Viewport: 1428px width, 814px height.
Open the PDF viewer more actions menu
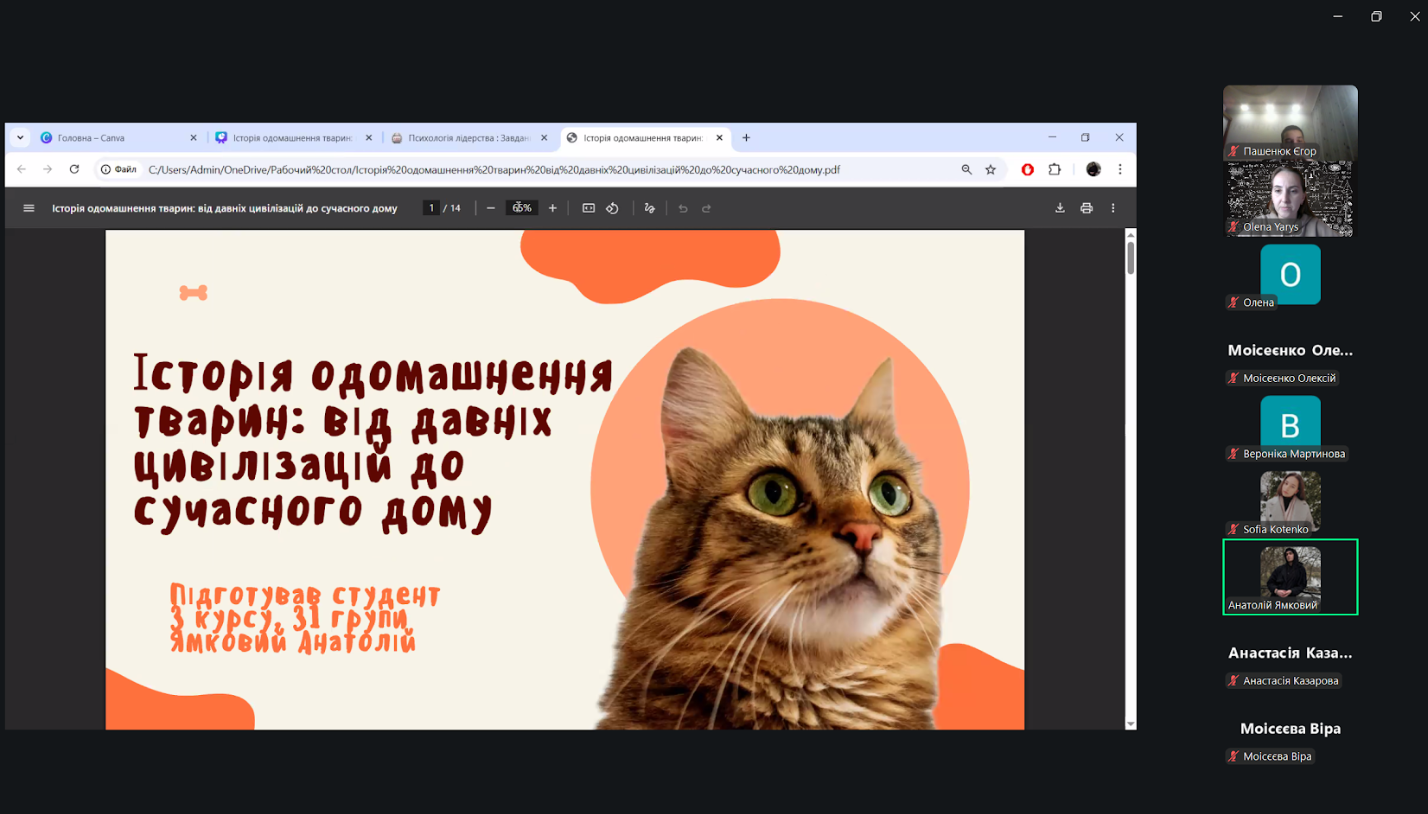point(1113,208)
